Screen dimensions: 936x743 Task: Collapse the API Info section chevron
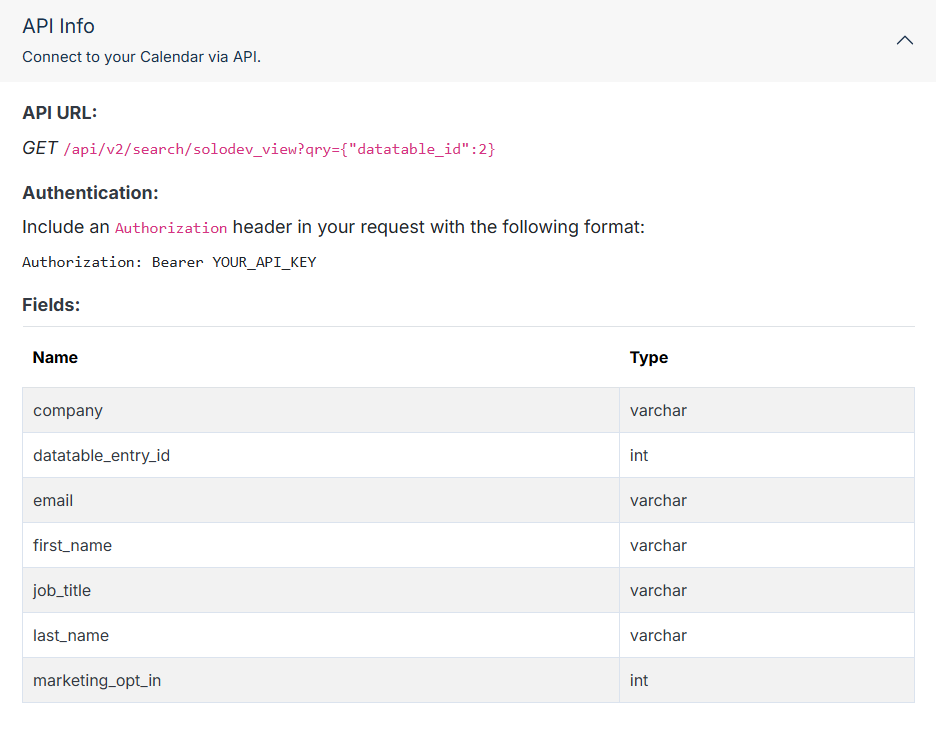point(904,41)
